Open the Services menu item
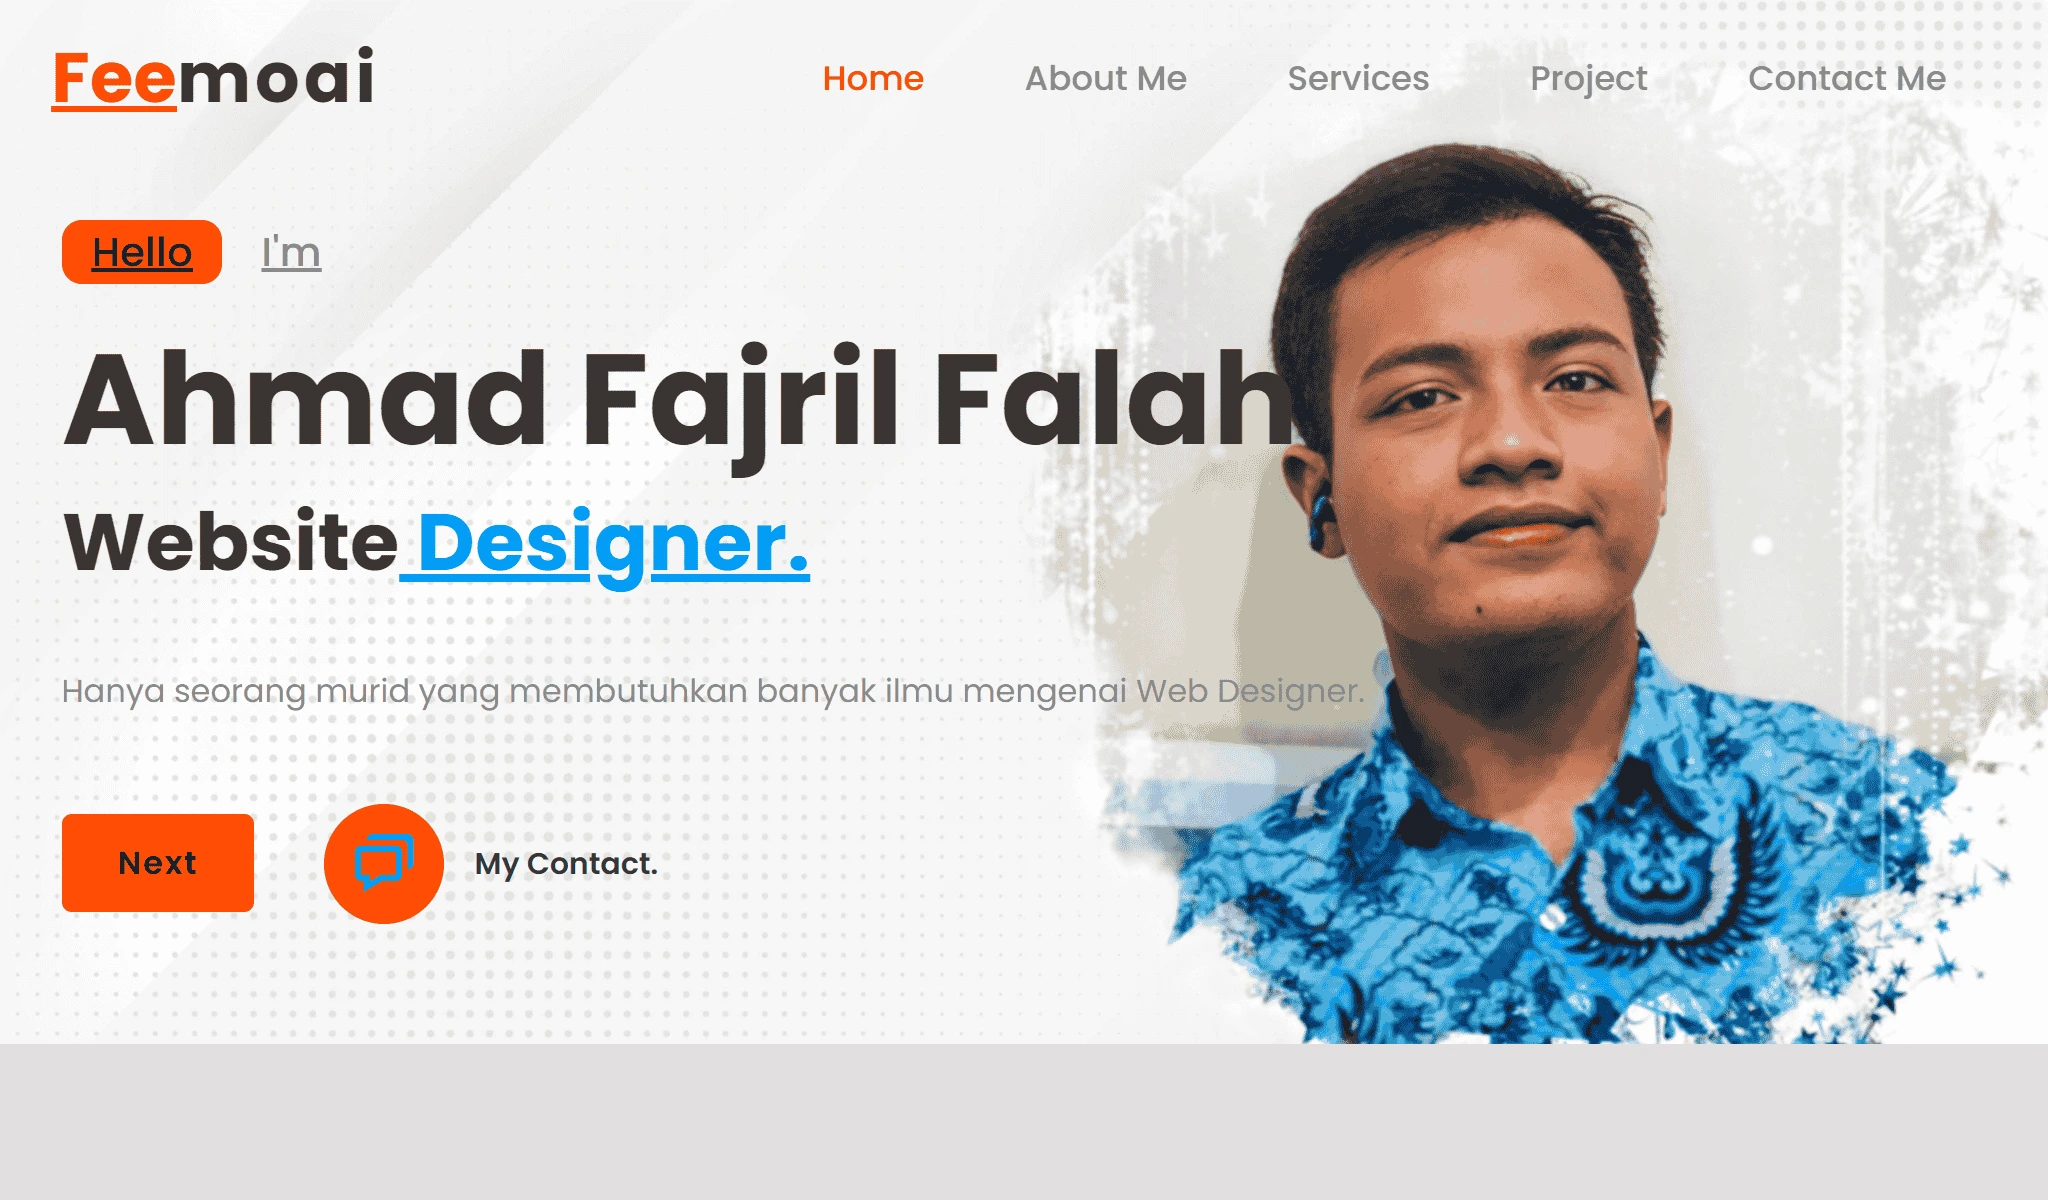 [1358, 78]
